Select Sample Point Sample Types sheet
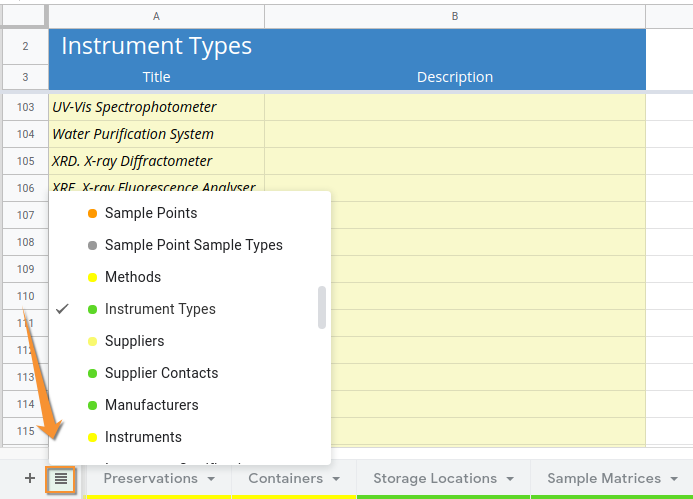Screen dimensions: 693x499 point(193,245)
